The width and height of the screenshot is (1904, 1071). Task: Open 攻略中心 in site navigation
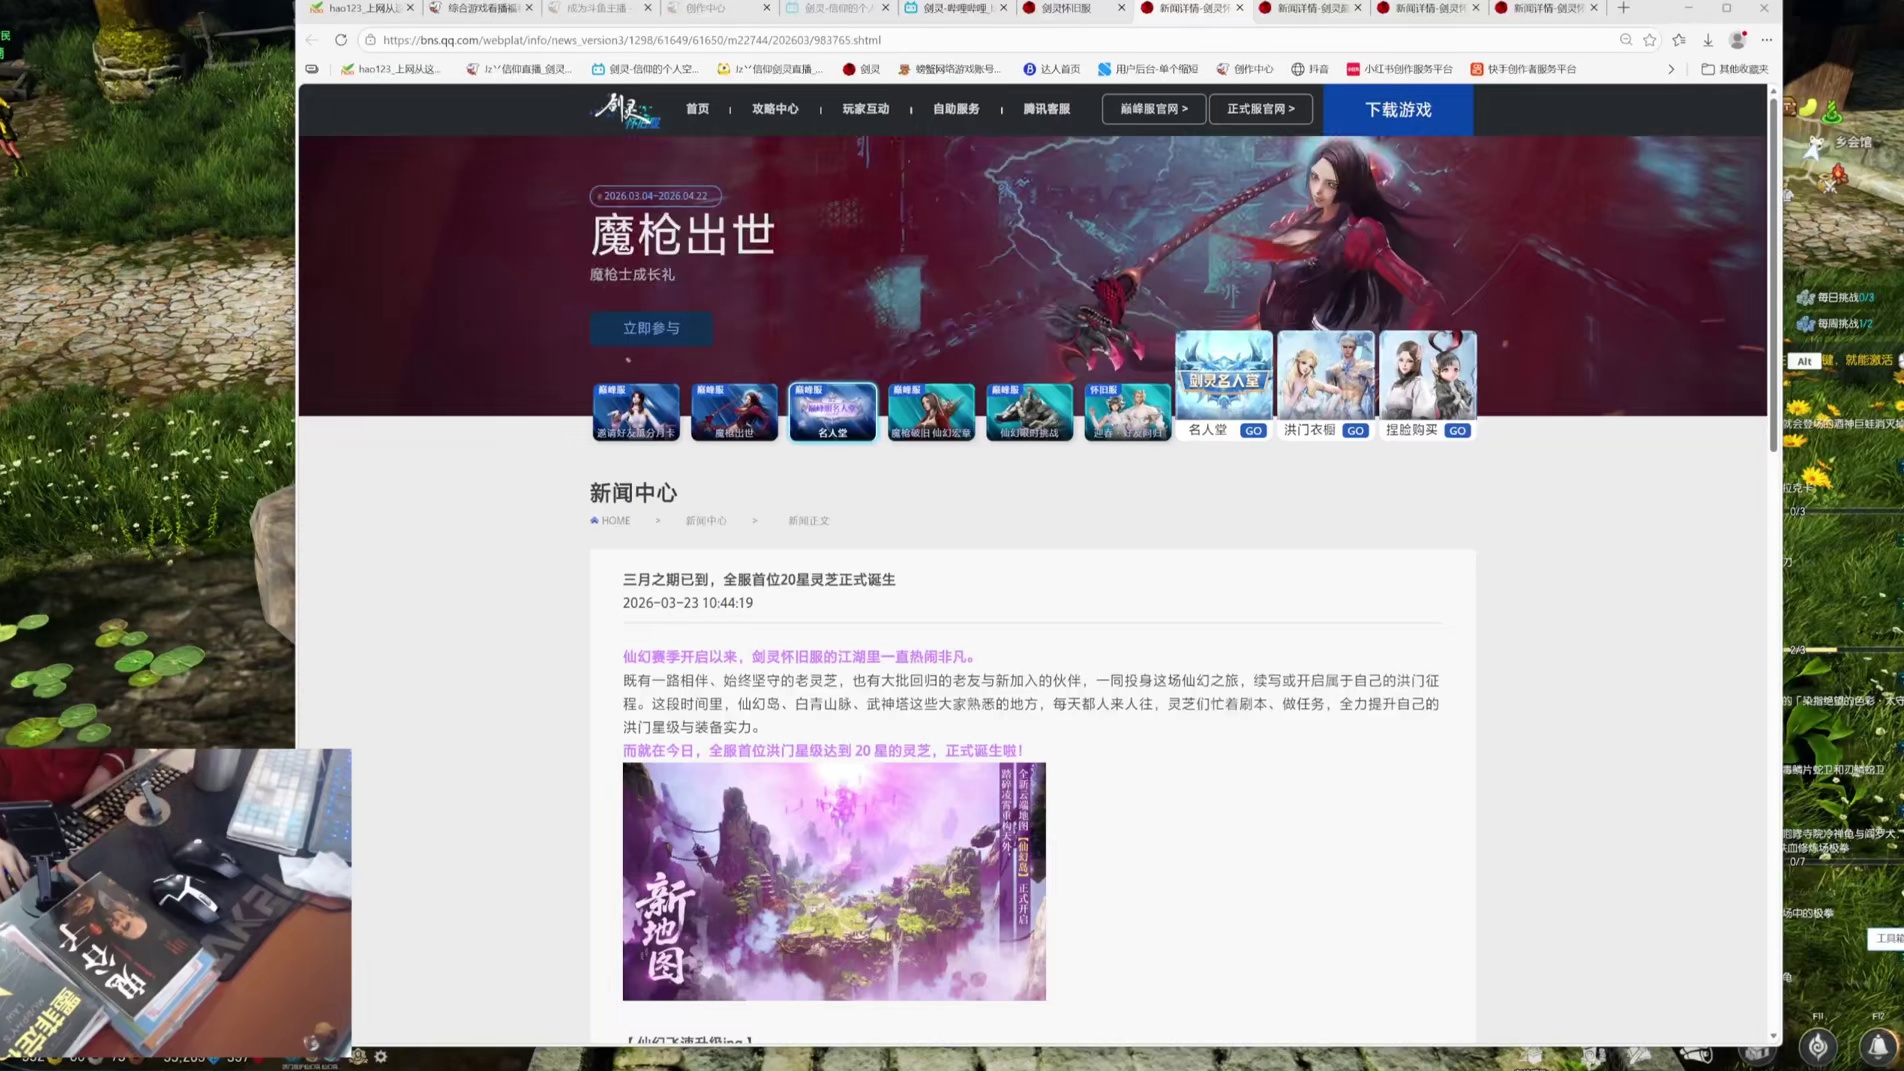(775, 109)
